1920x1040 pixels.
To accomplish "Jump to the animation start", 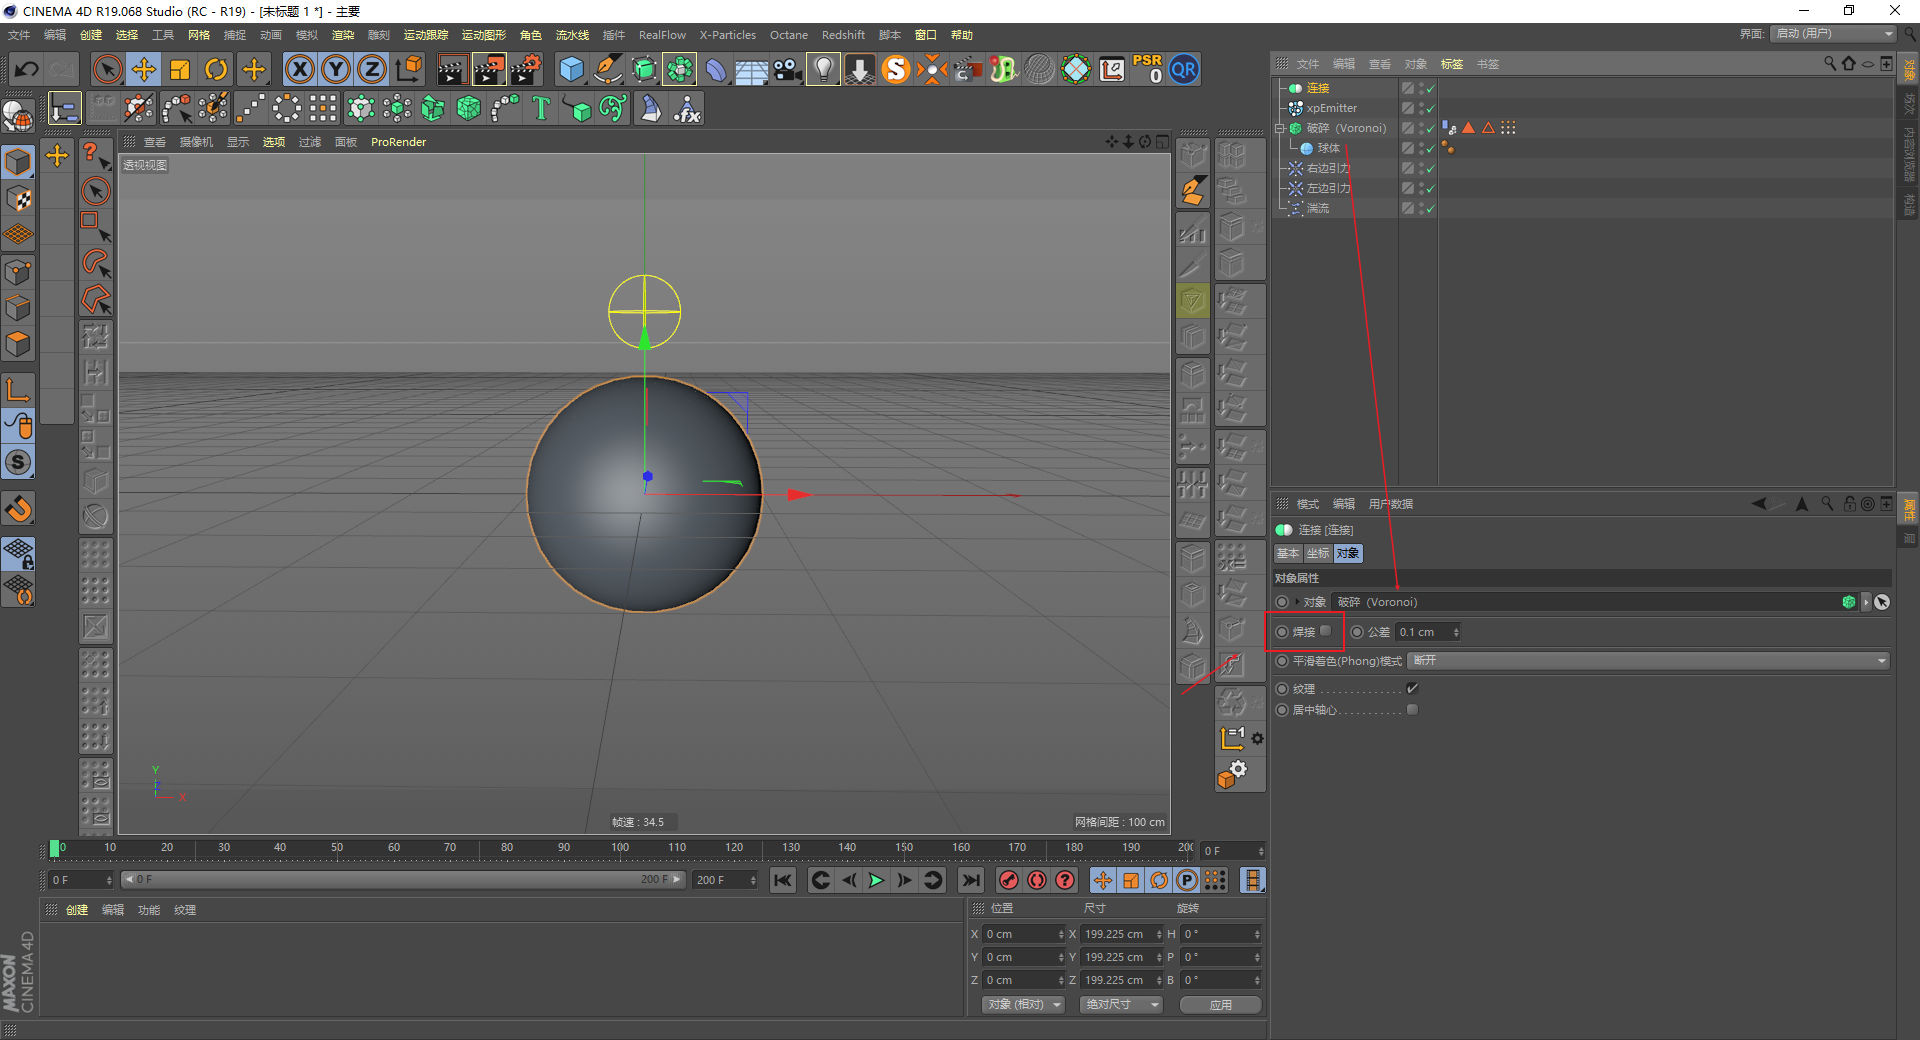I will pos(783,880).
